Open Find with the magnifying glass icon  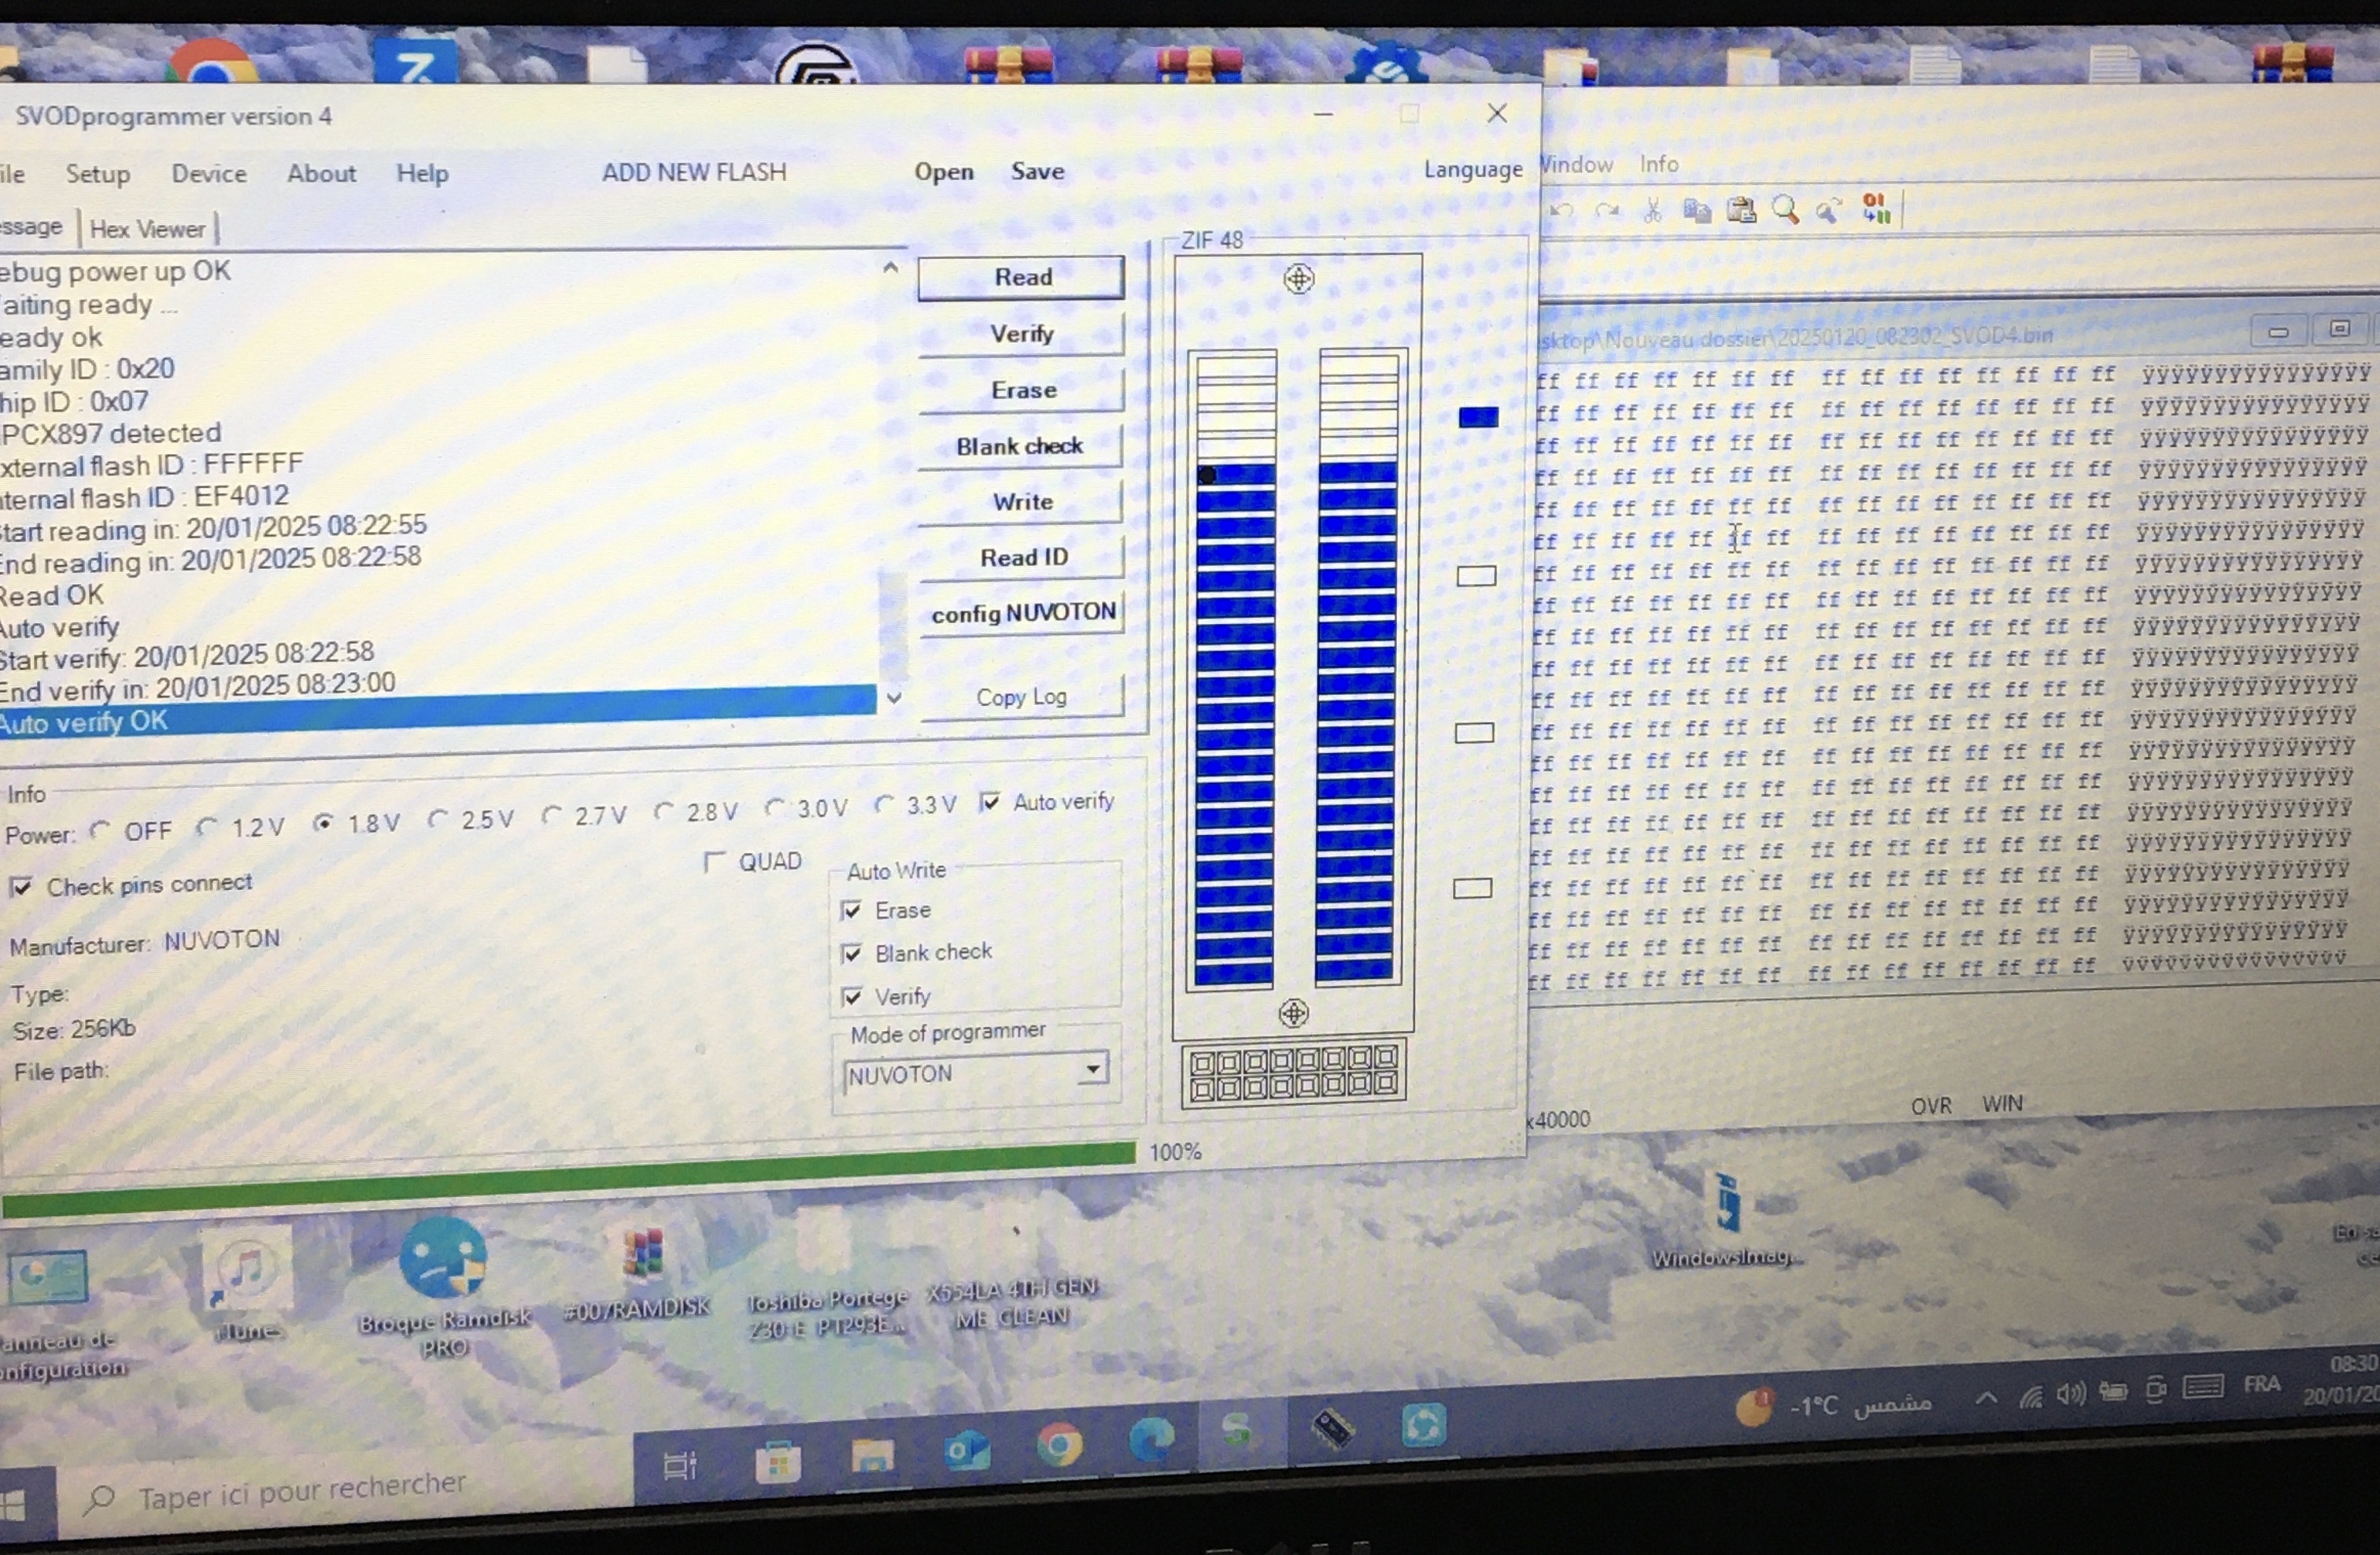(1785, 210)
